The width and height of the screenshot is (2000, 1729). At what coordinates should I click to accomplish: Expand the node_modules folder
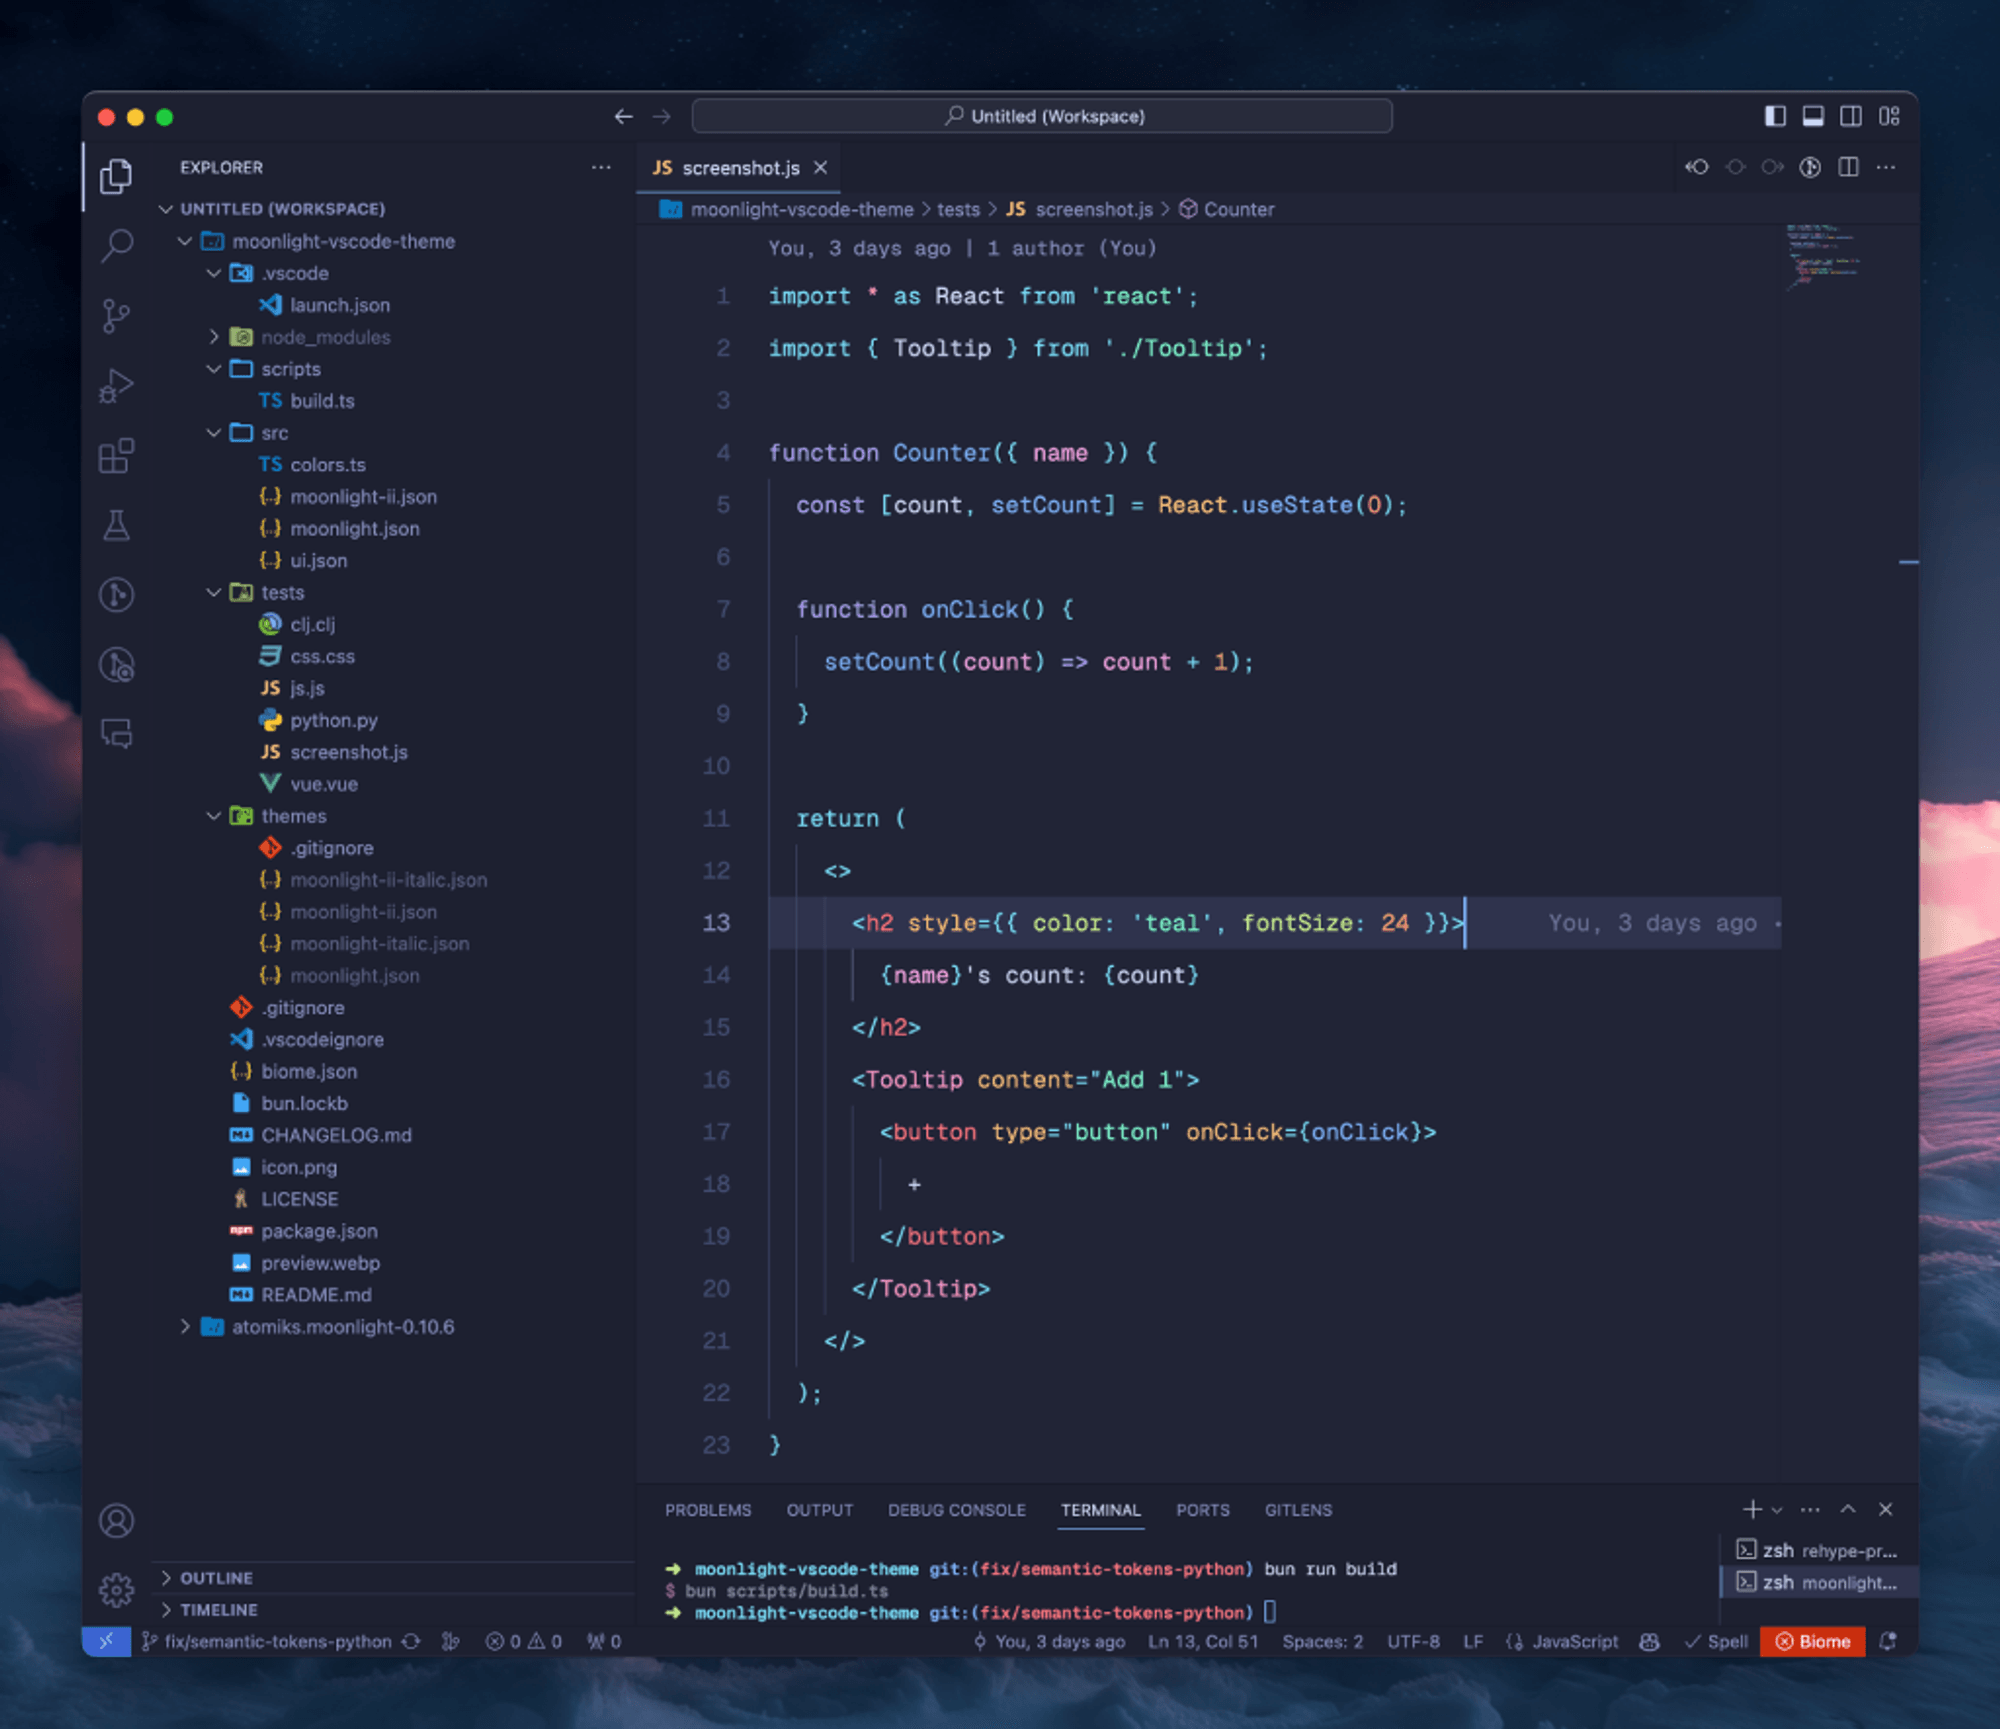[x=325, y=337]
